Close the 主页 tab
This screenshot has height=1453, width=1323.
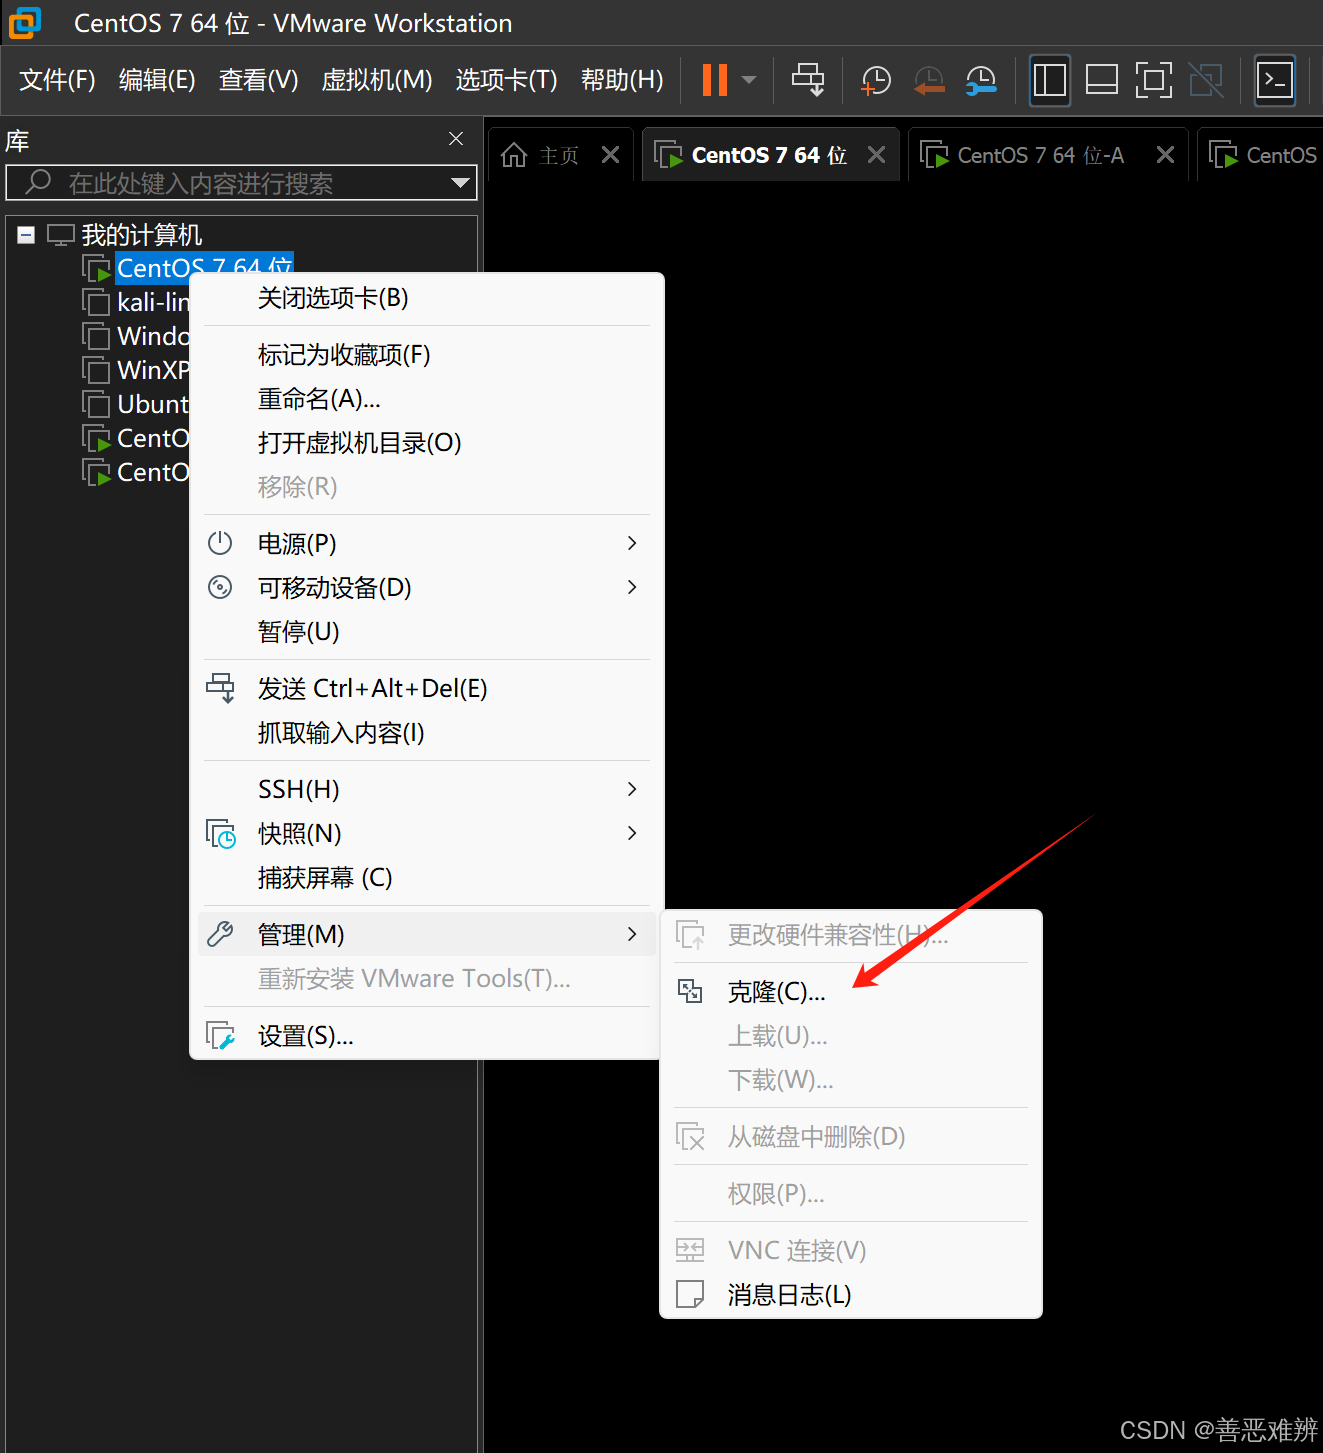point(611,155)
